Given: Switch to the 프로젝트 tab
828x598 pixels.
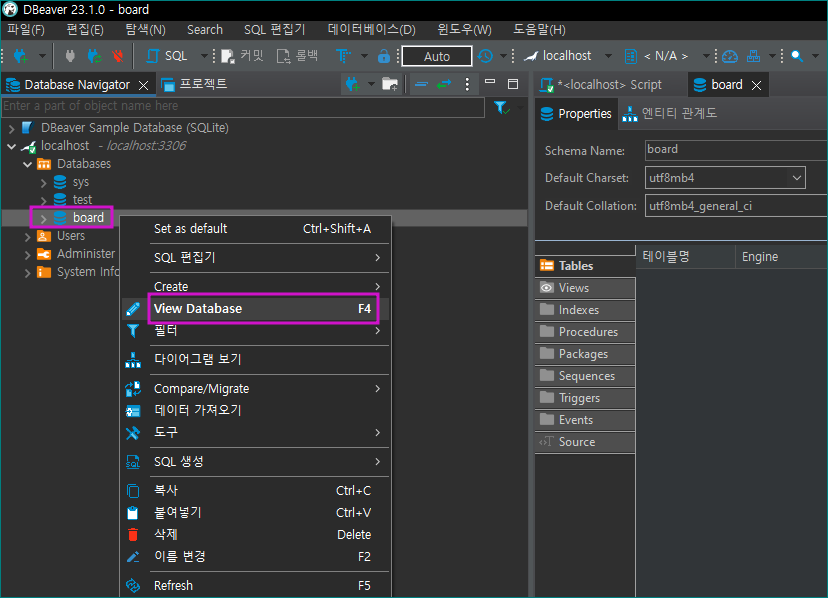Looking at the screenshot, I should coord(194,85).
